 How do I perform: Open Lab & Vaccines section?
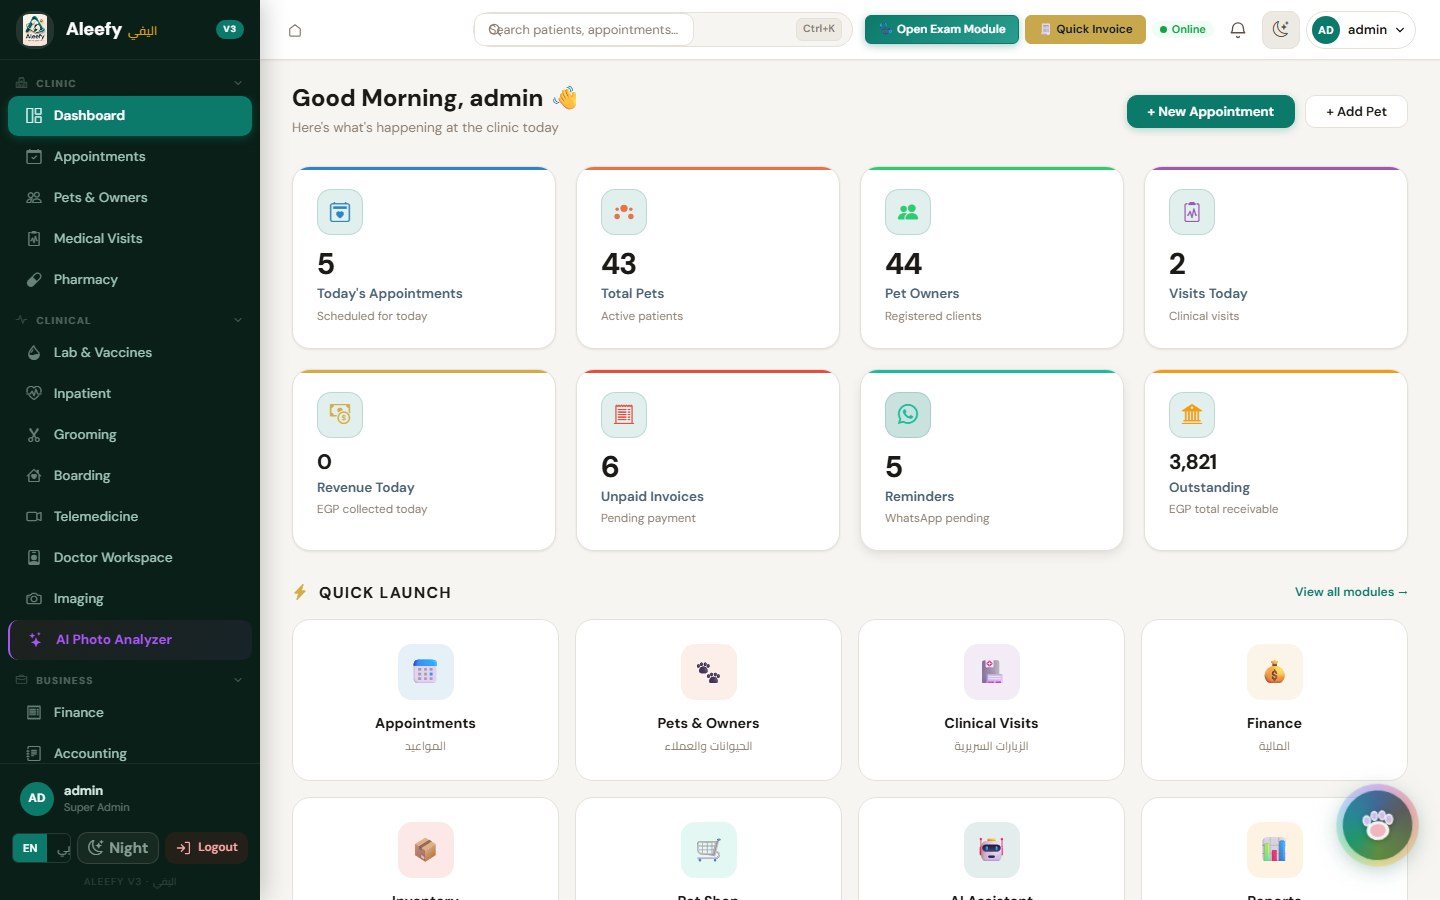click(x=130, y=353)
